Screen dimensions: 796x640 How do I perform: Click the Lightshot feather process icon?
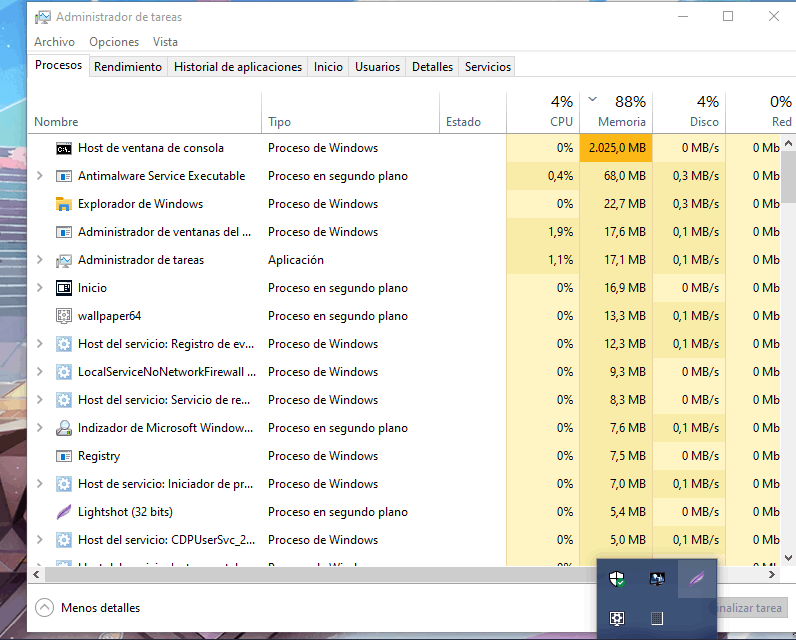(x=63, y=512)
